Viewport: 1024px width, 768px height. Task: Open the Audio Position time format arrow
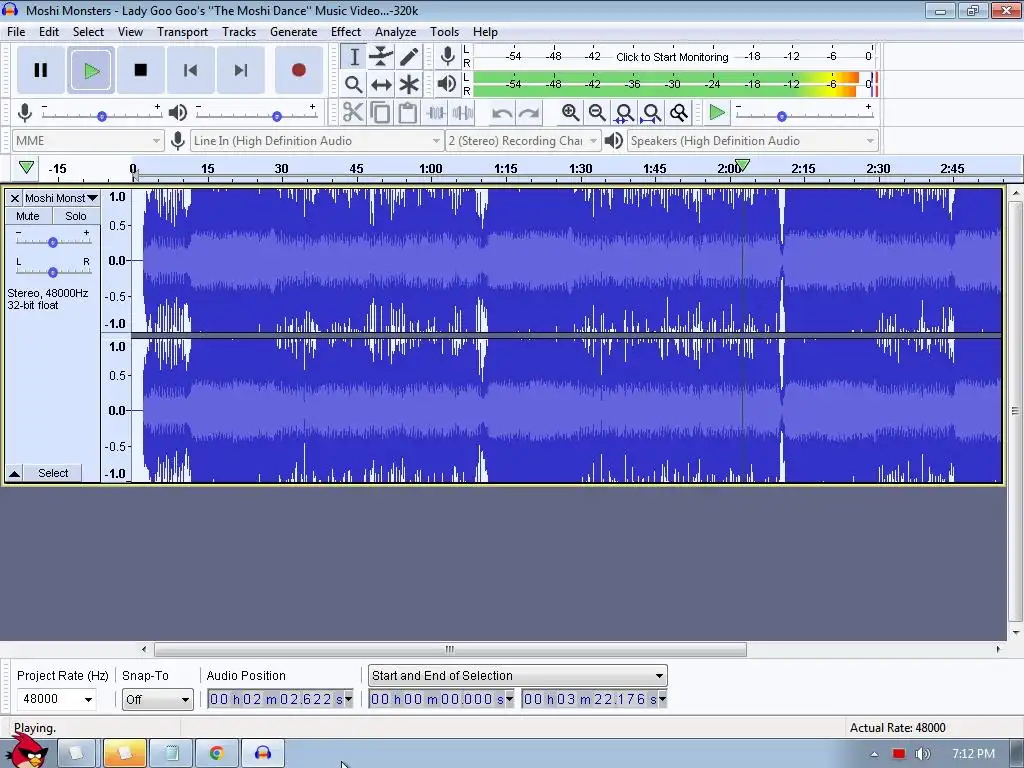tap(348, 699)
